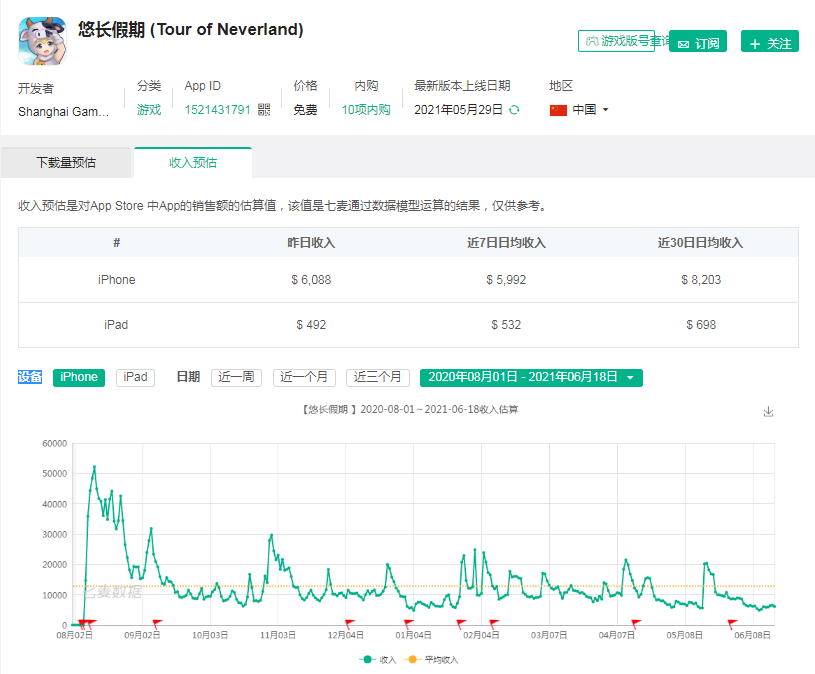Image resolution: width=815 pixels, height=674 pixels.
Task: Click the price value 免费
Action: tap(305, 110)
